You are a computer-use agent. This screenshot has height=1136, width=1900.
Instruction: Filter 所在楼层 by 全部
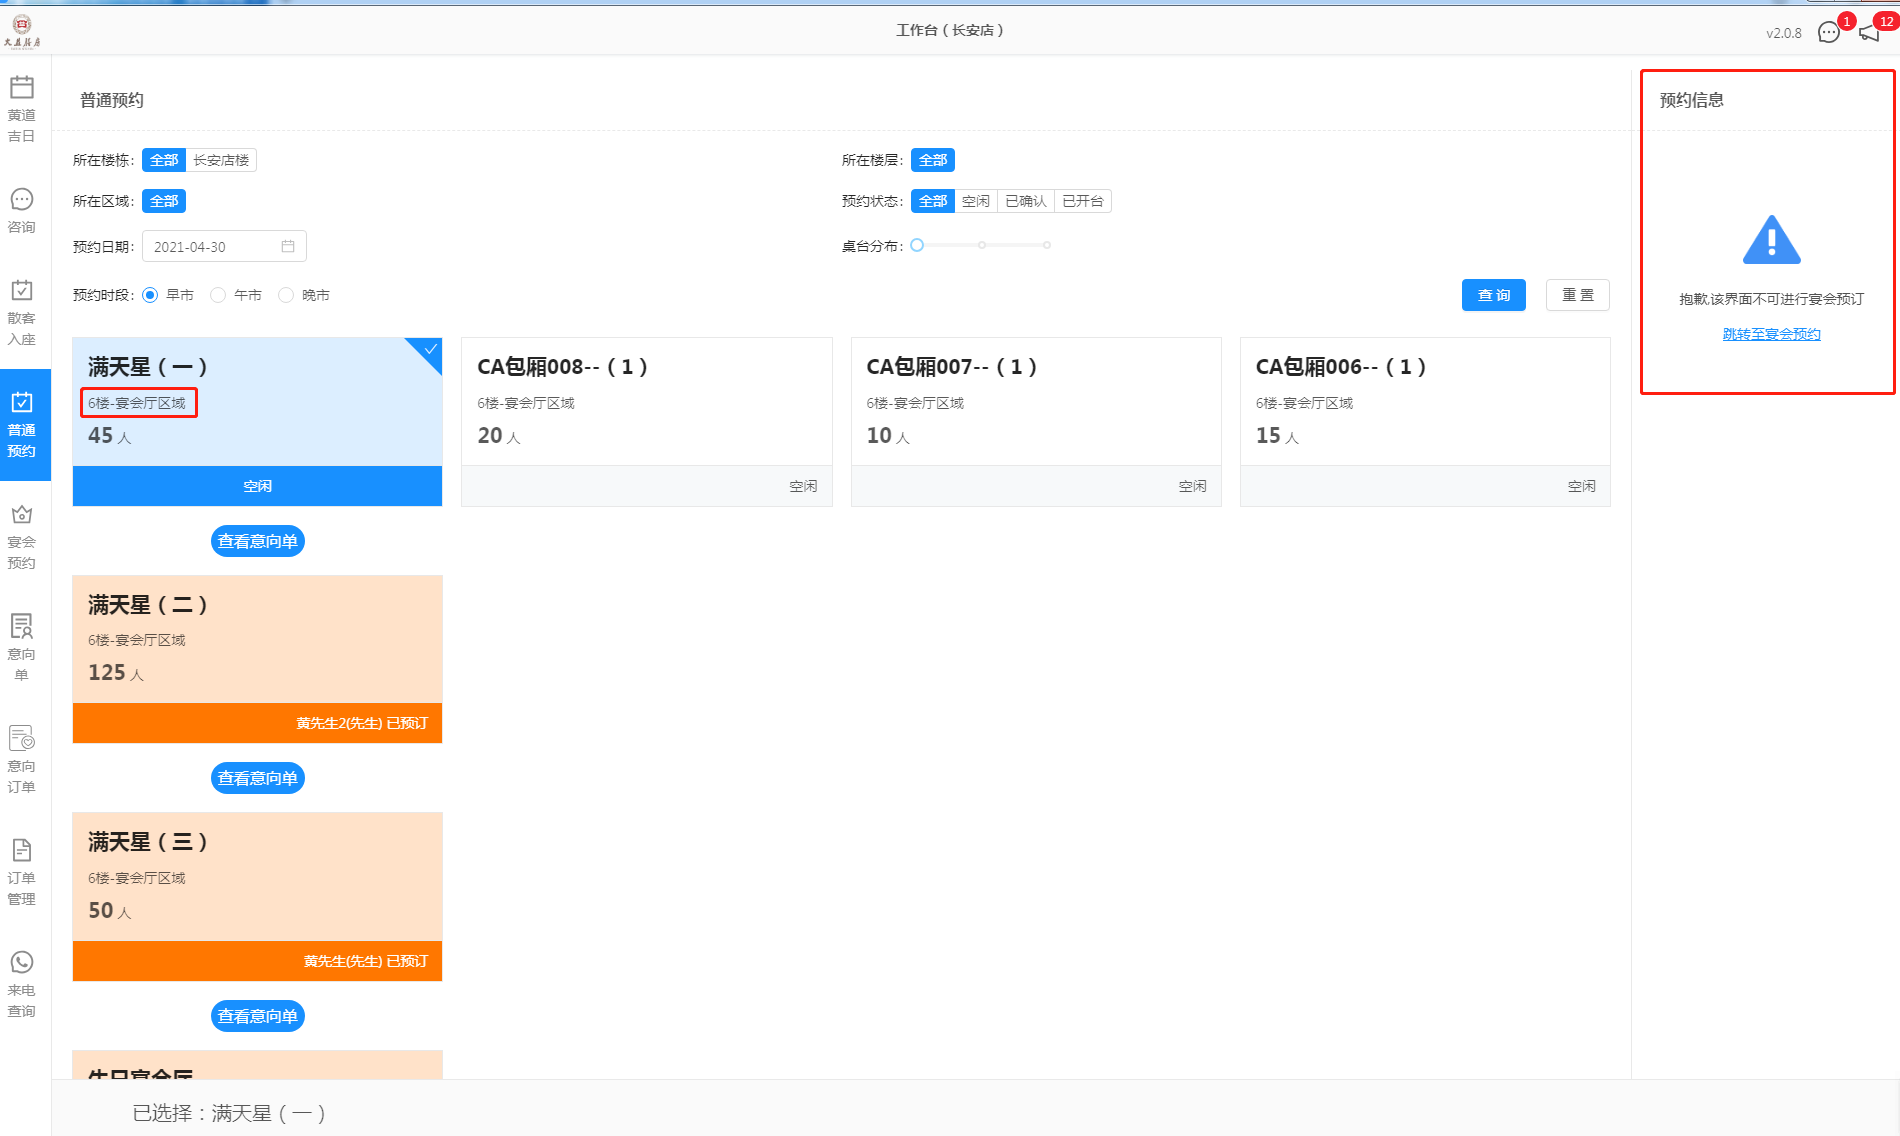coord(933,160)
